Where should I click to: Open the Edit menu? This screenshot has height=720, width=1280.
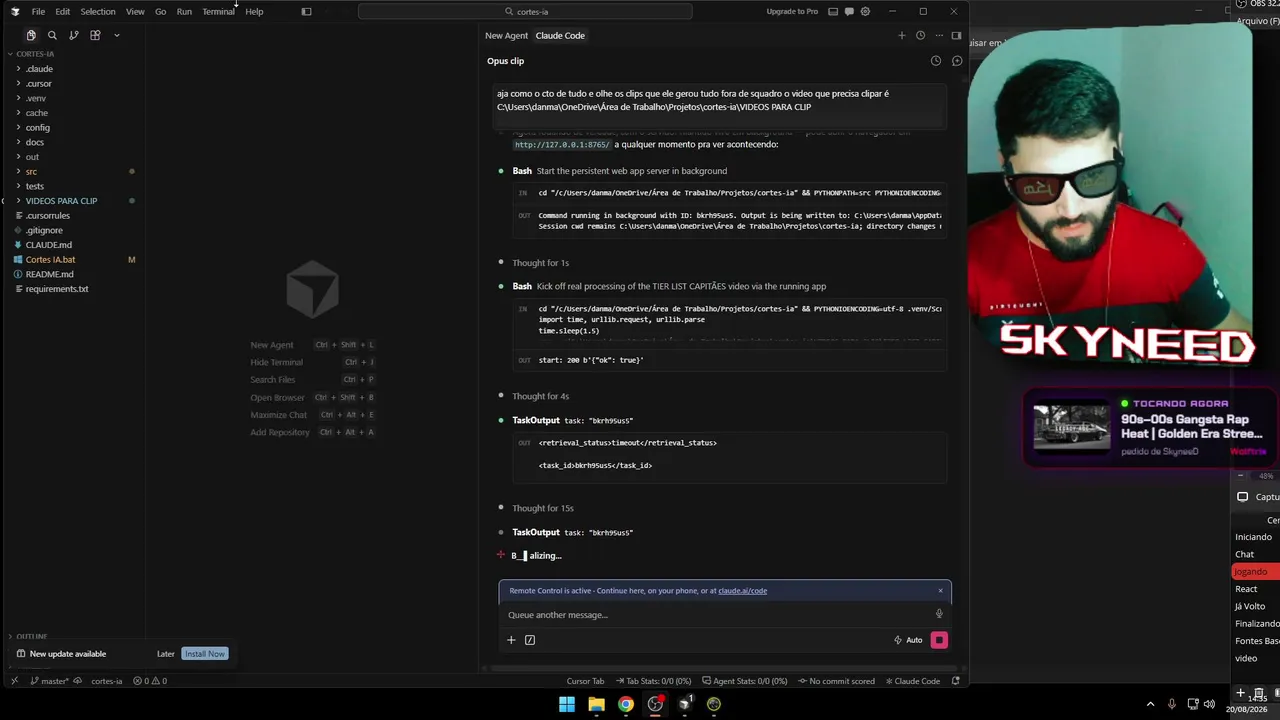[62, 12]
